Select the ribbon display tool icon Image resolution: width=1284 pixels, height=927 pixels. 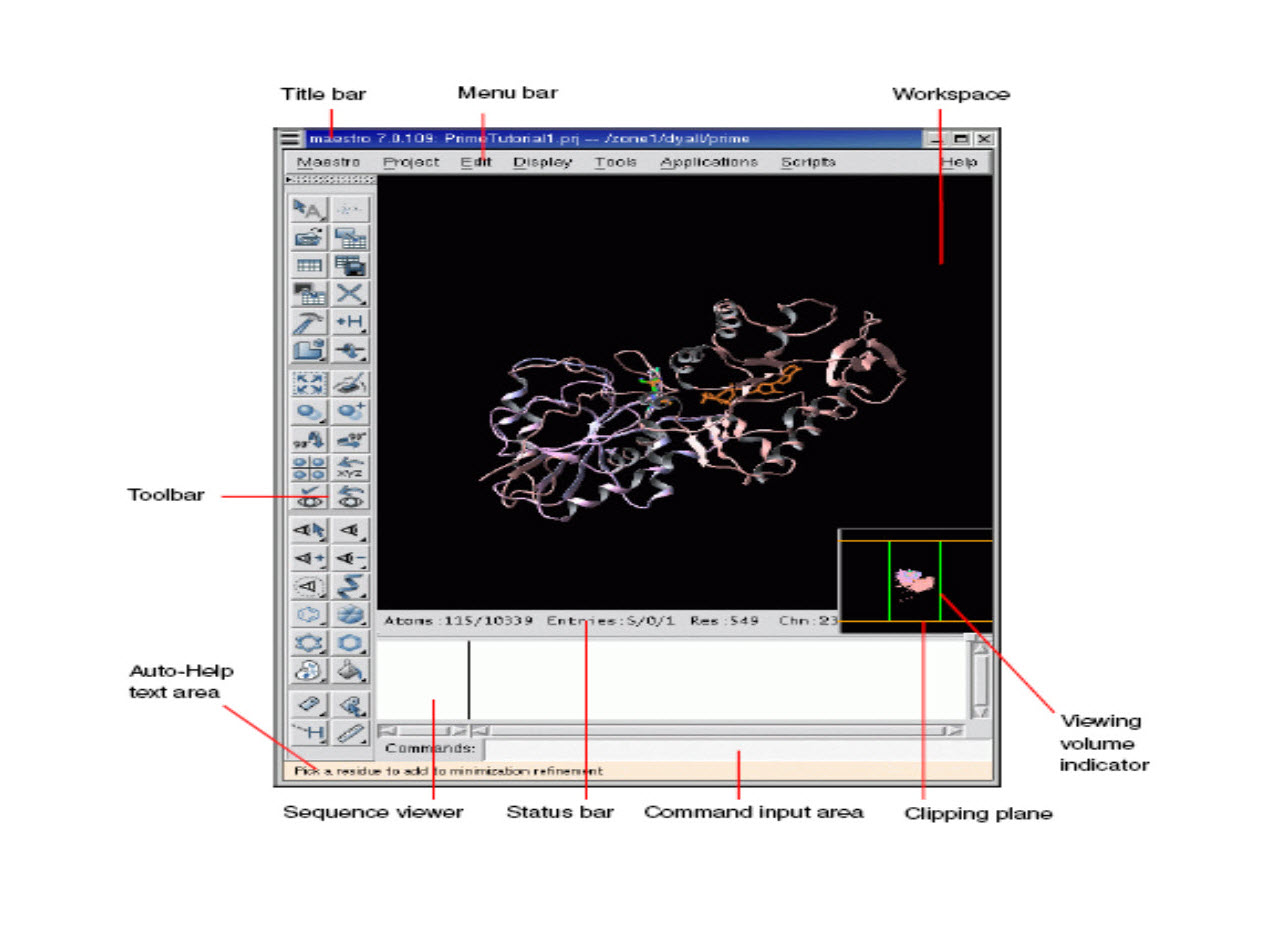350,586
